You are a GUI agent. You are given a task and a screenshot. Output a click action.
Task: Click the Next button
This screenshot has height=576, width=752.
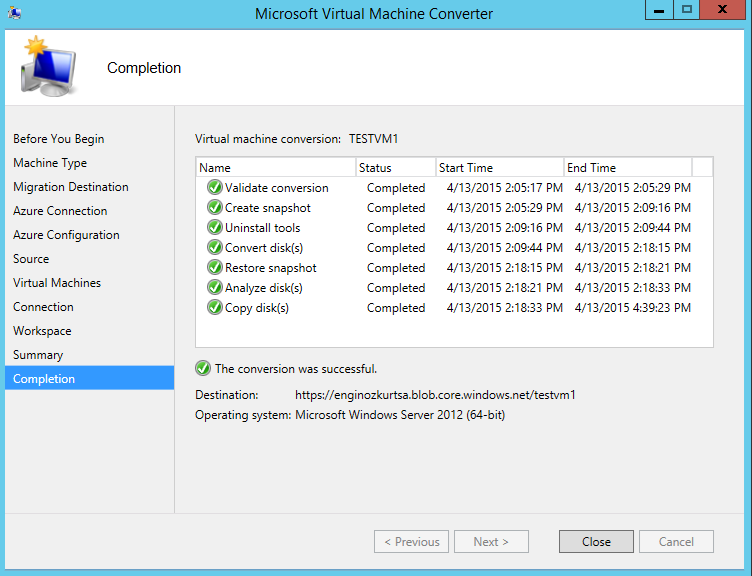point(491,541)
